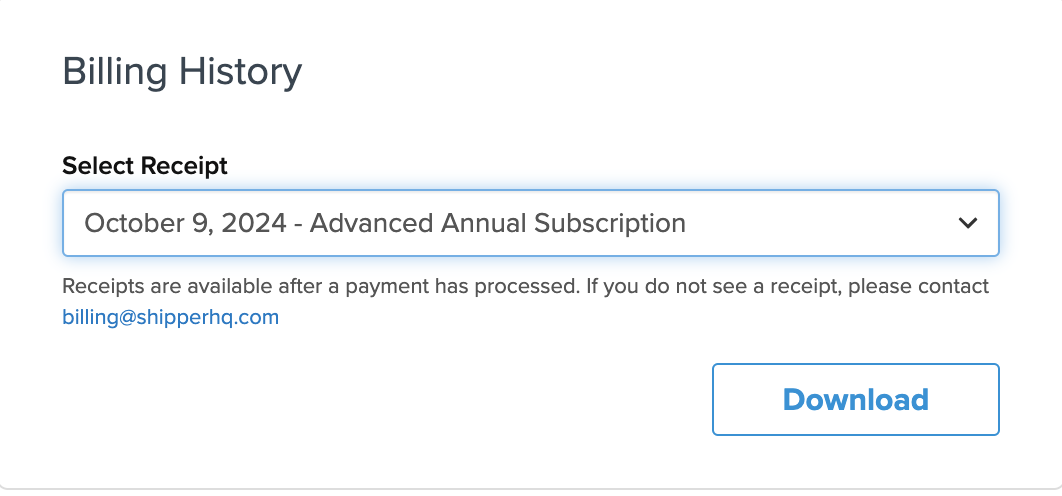
Task: Contact billing via the ShipperHQ email link
Action: pyautogui.click(x=170, y=318)
